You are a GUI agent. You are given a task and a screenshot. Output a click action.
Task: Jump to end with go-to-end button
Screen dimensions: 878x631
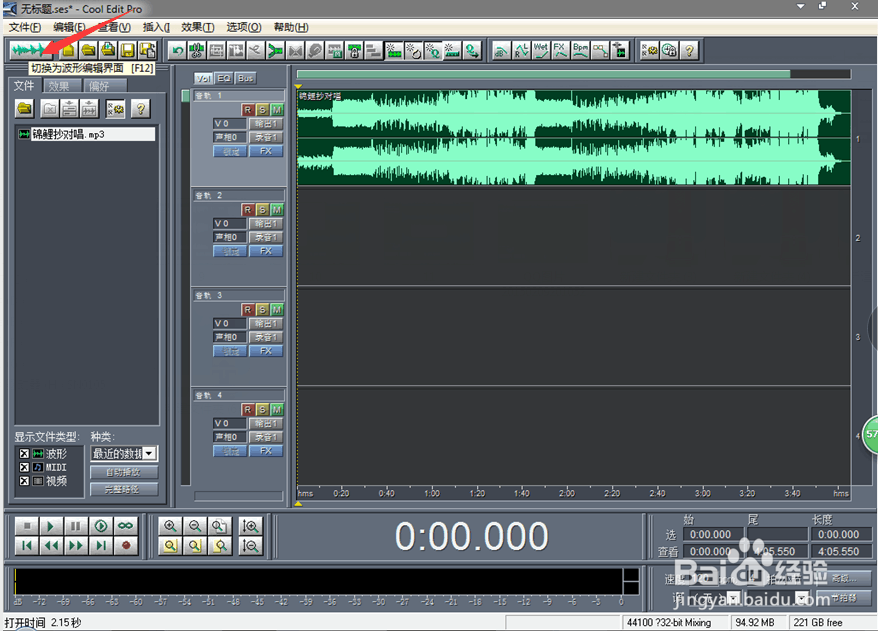[x=101, y=545]
